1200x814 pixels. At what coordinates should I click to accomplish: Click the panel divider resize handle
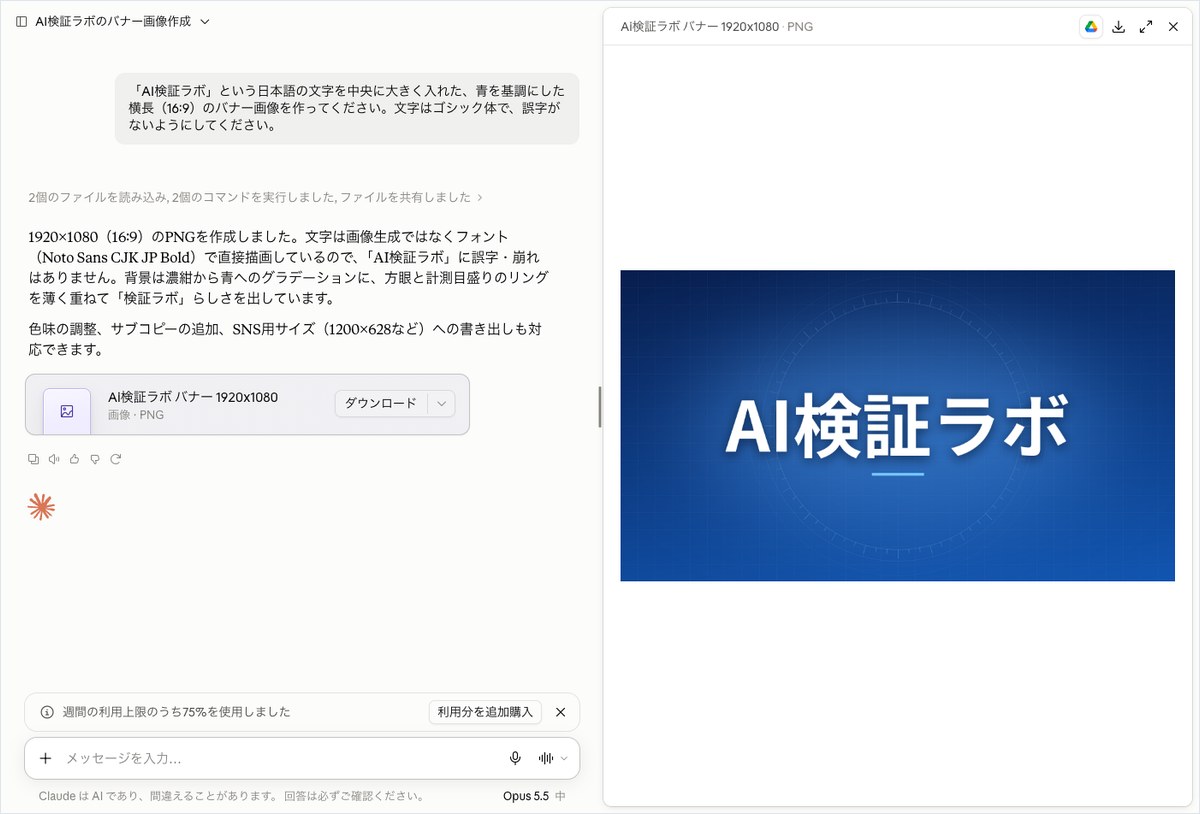coord(599,407)
